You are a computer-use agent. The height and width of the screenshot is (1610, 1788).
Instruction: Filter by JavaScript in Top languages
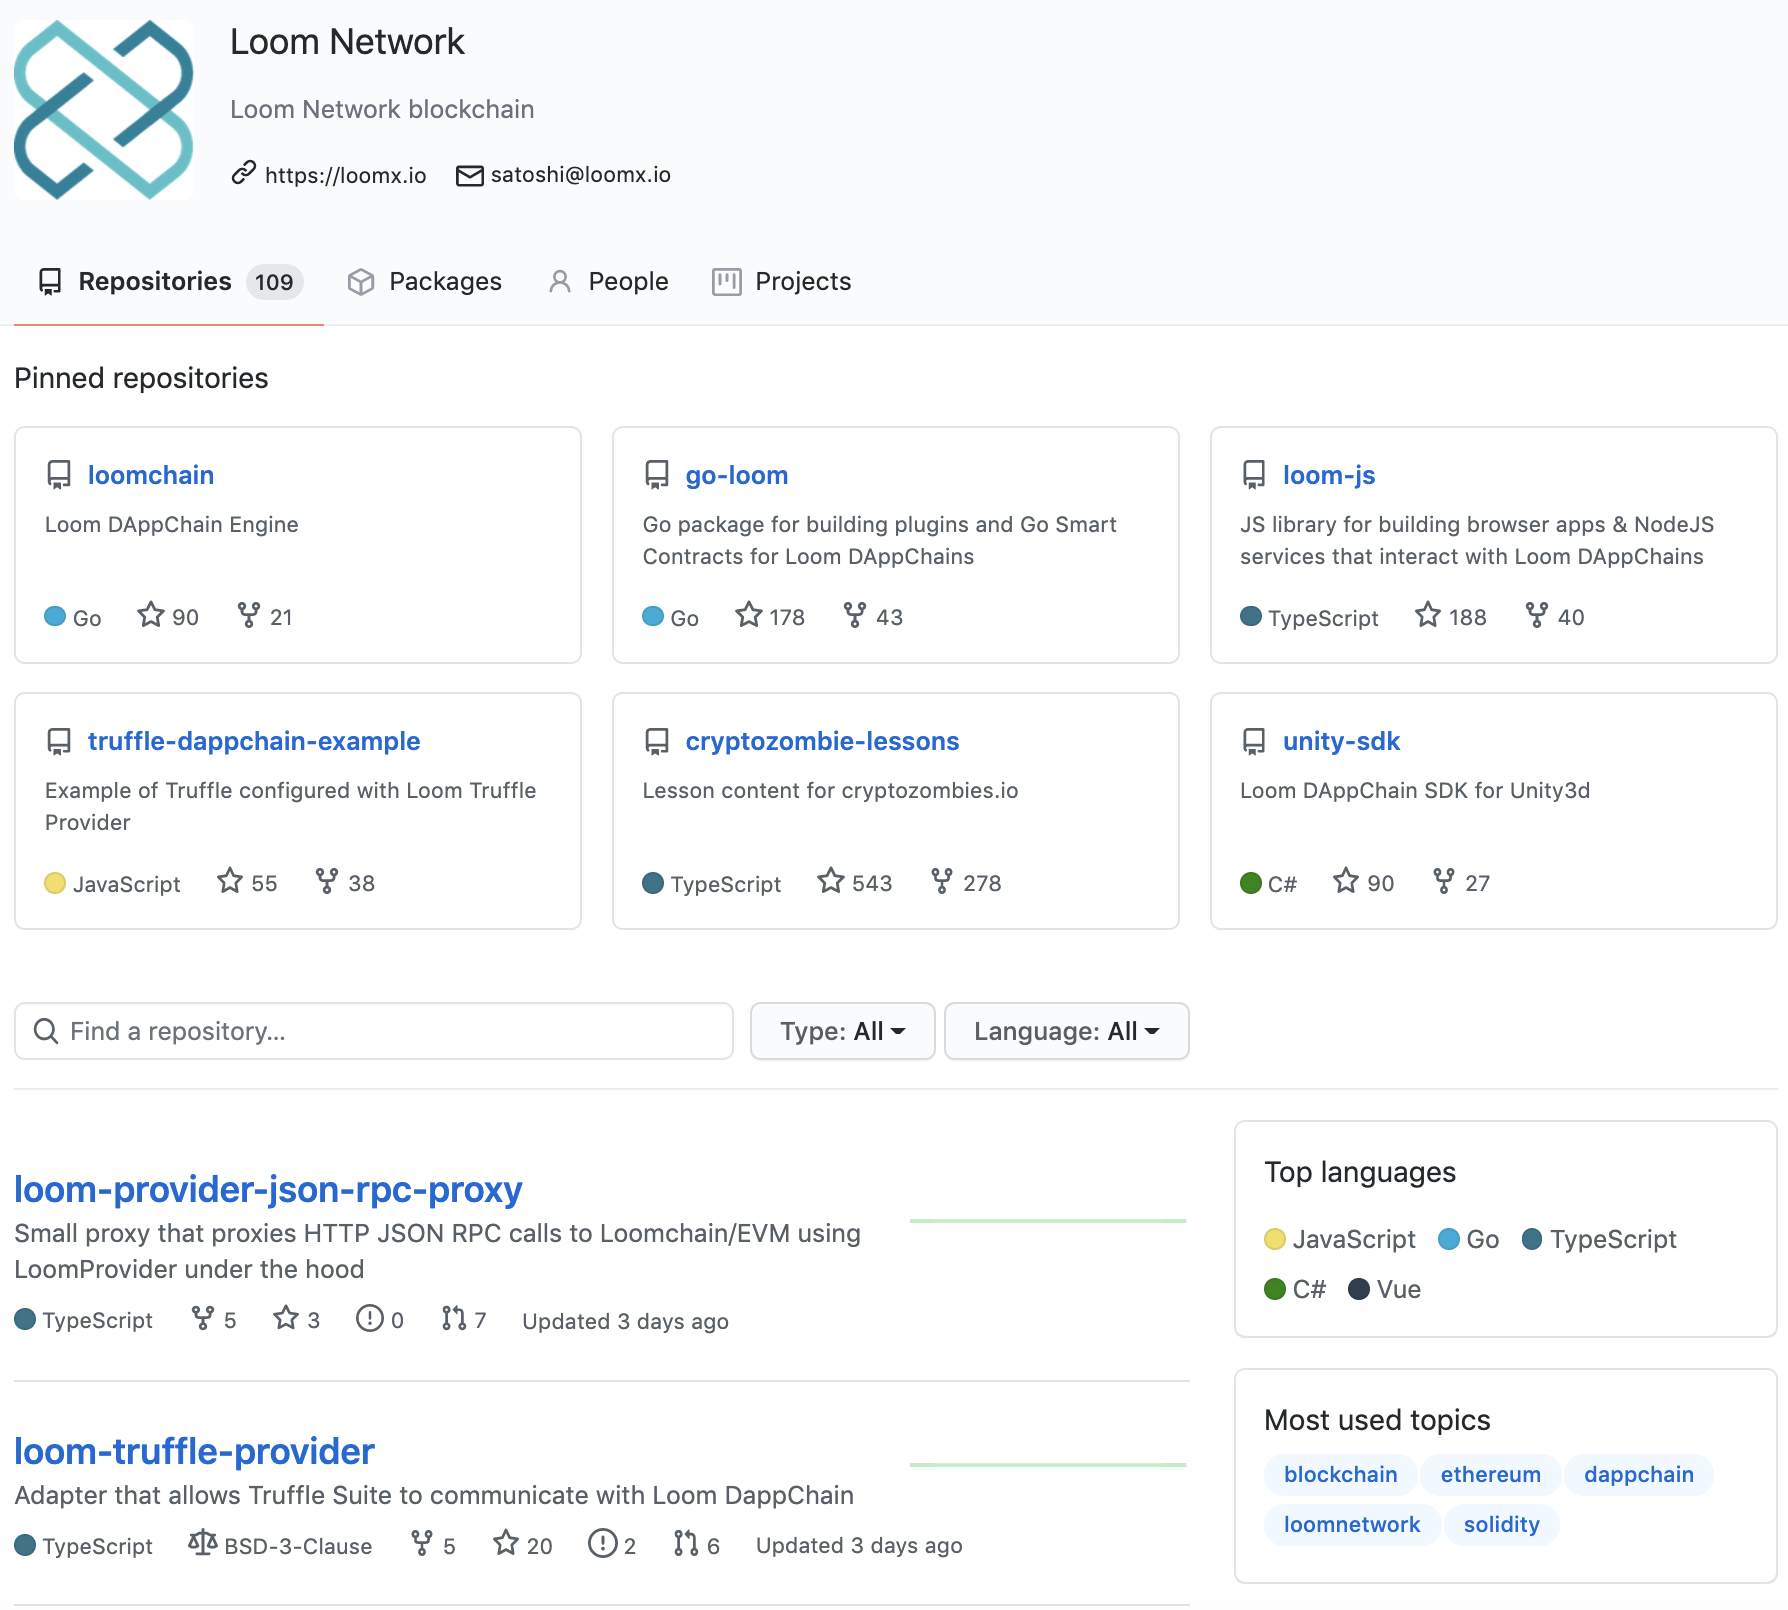click(x=1340, y=1239)
